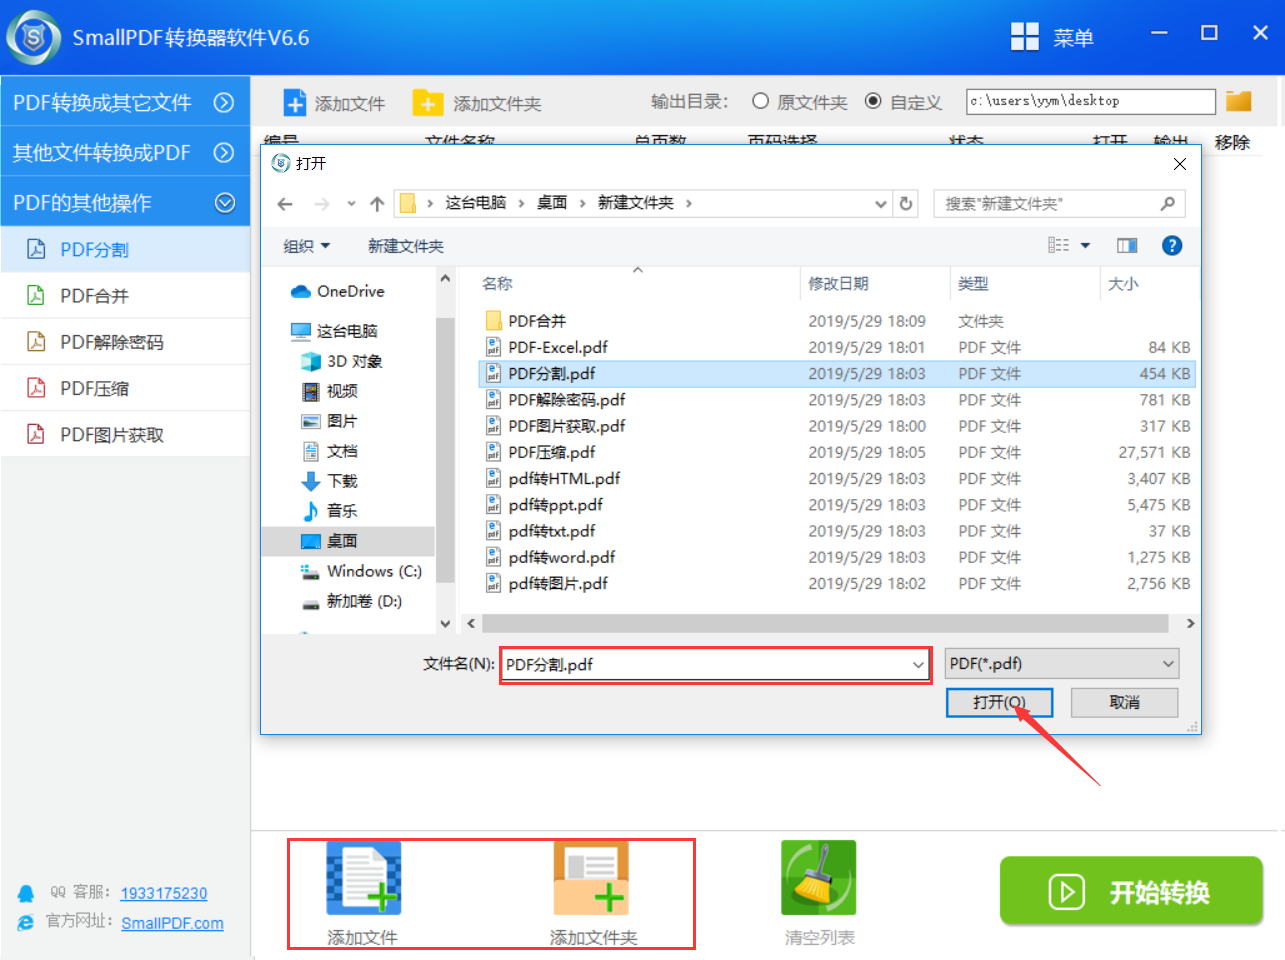Screen dimensions: 1285x960
Task: Click the 添加文件 plus icon in toolbar
Action: pyautogui.click(x=295, y=103)
